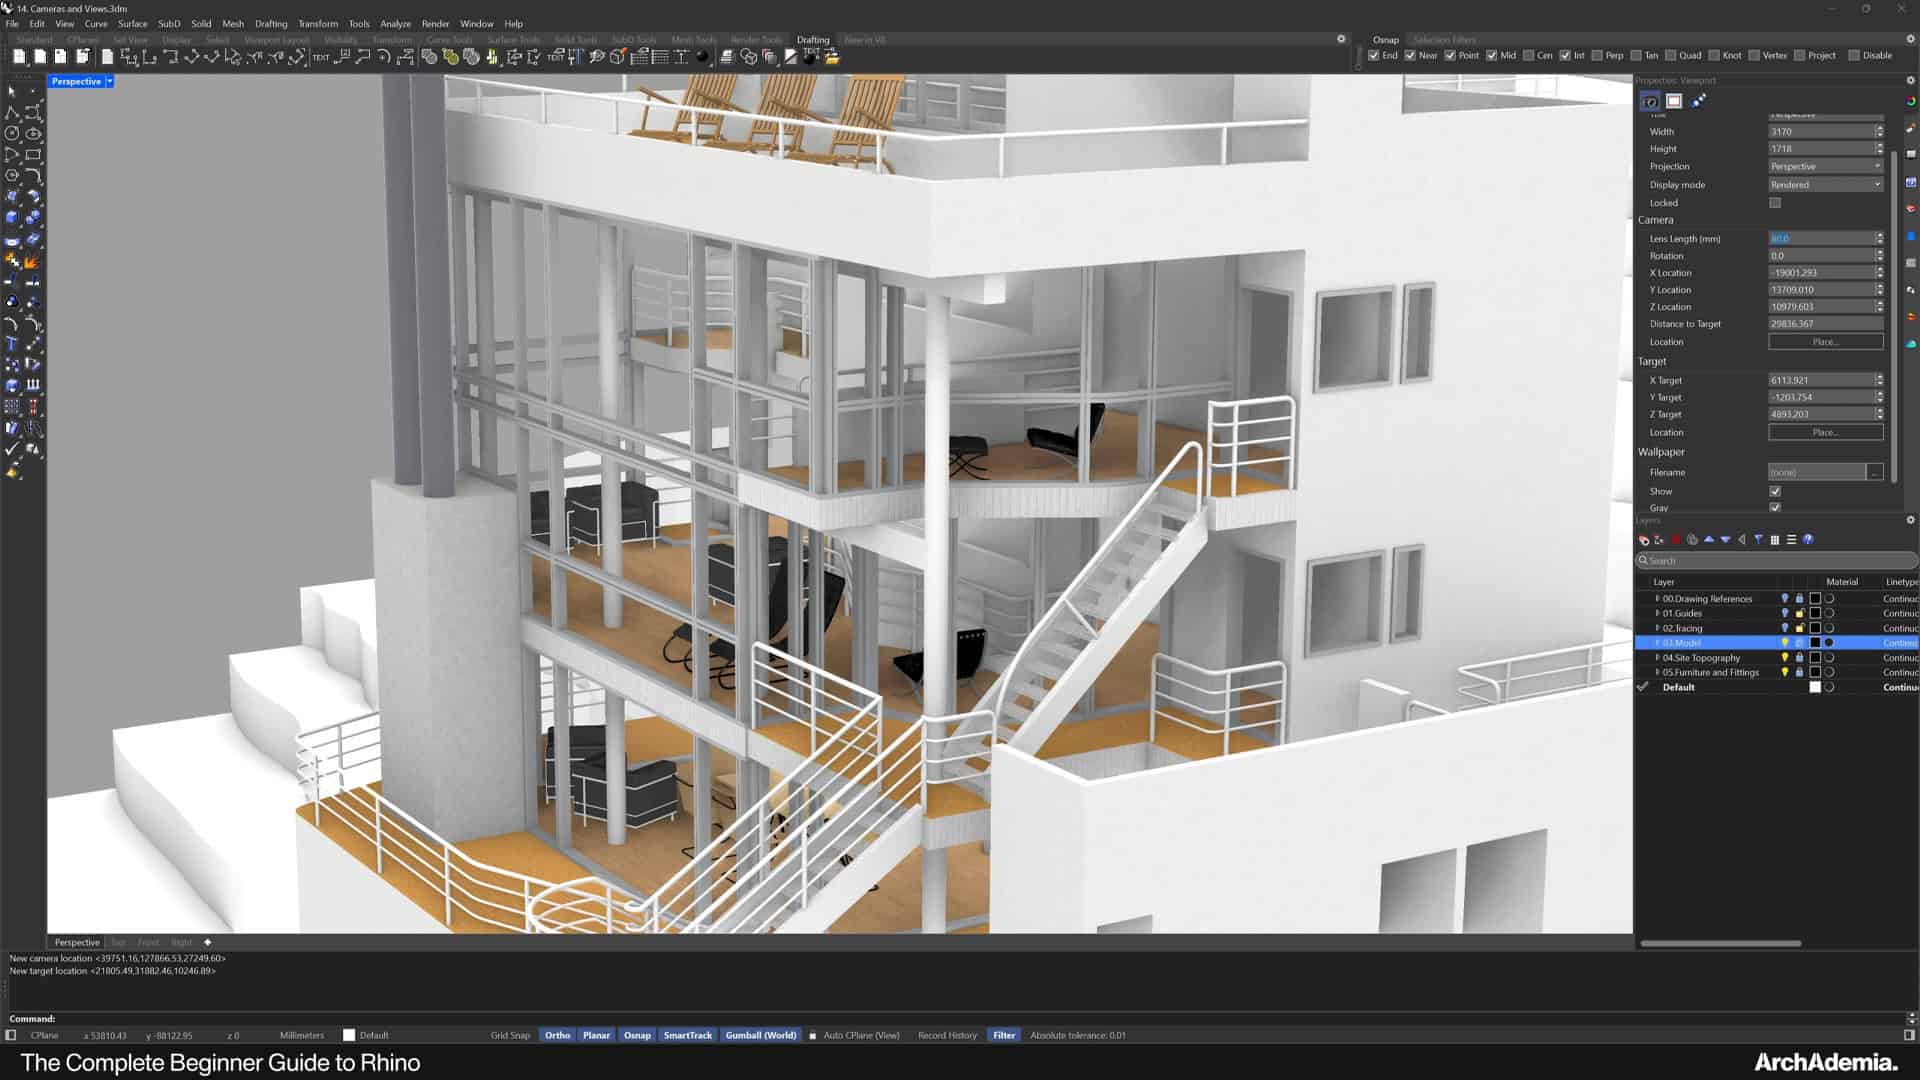Screen dimensions: 1920x1080
Task: Click the Text object tool in the left sidebar
Action: (x=12, y=344)
